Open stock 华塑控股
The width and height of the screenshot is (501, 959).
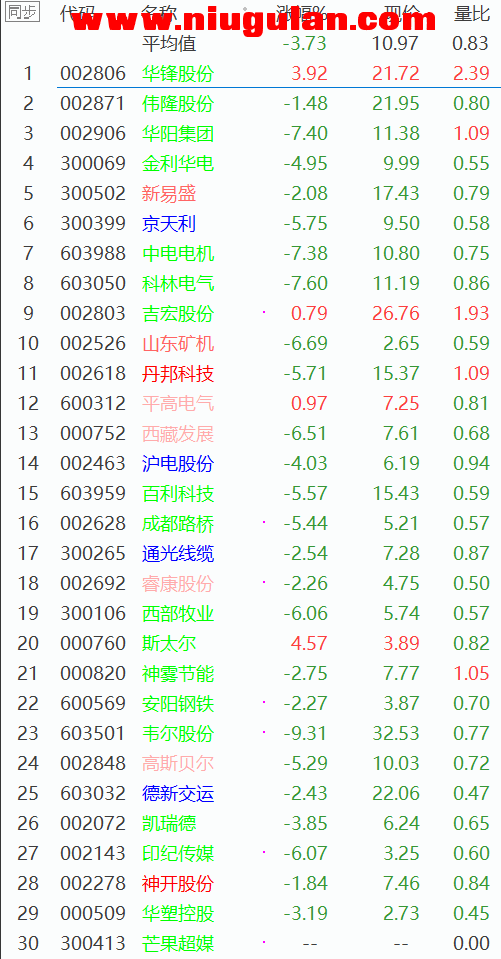coord(178,914)
